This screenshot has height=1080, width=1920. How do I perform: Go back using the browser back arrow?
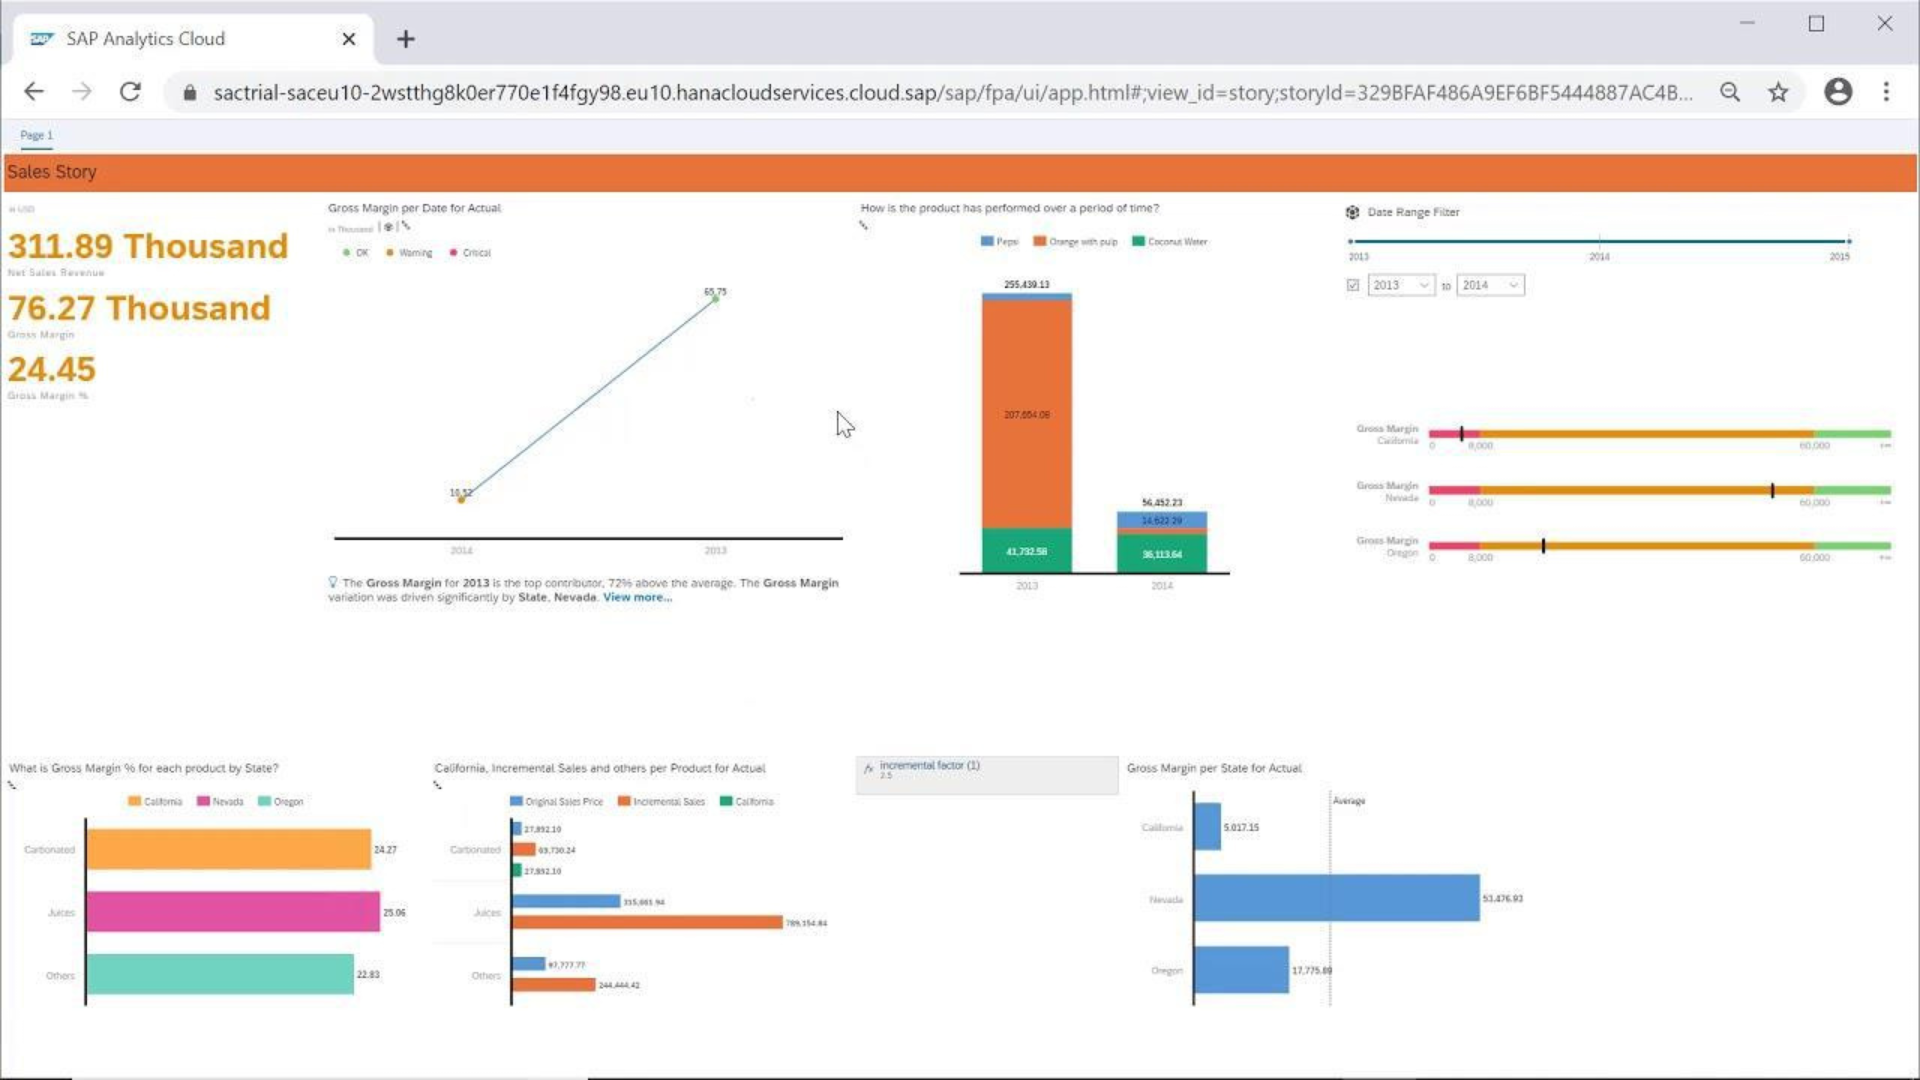tap(34, 92)
